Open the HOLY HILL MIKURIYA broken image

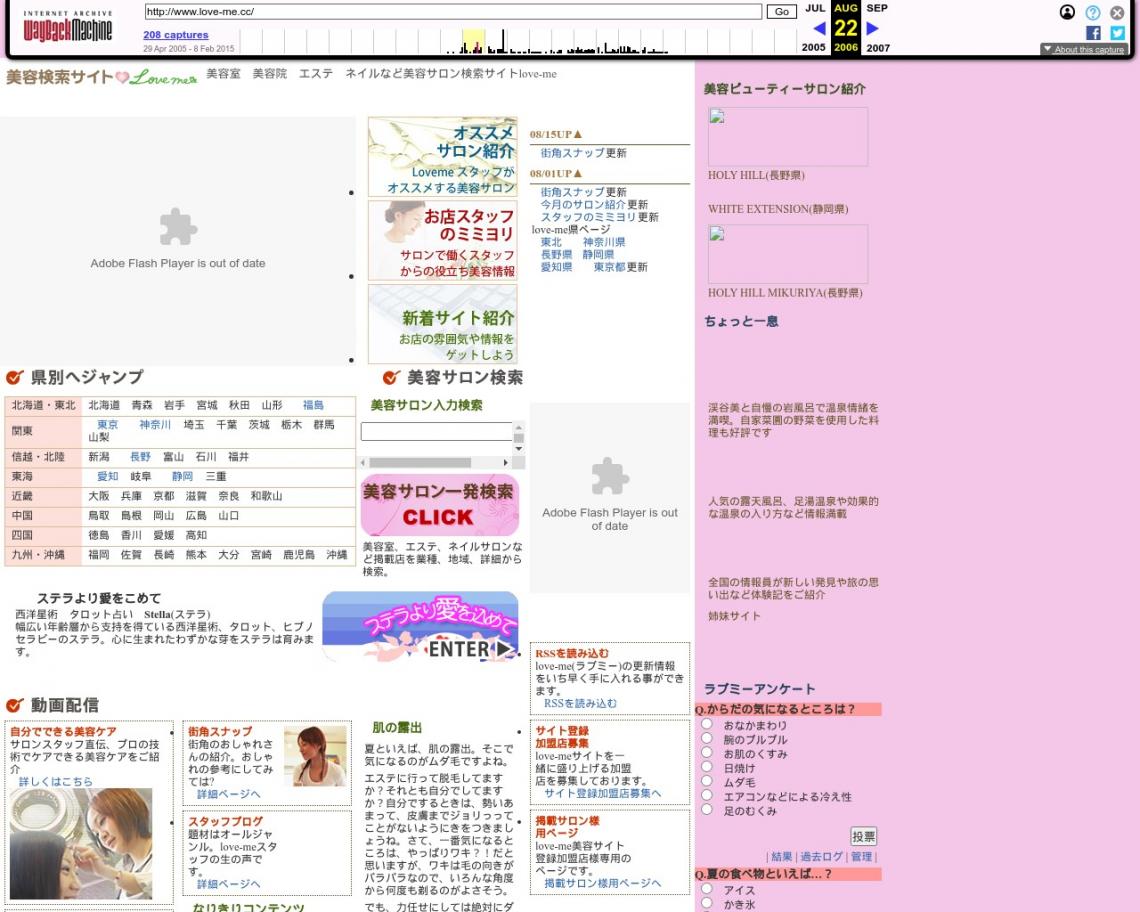click(x=787, y=254)
